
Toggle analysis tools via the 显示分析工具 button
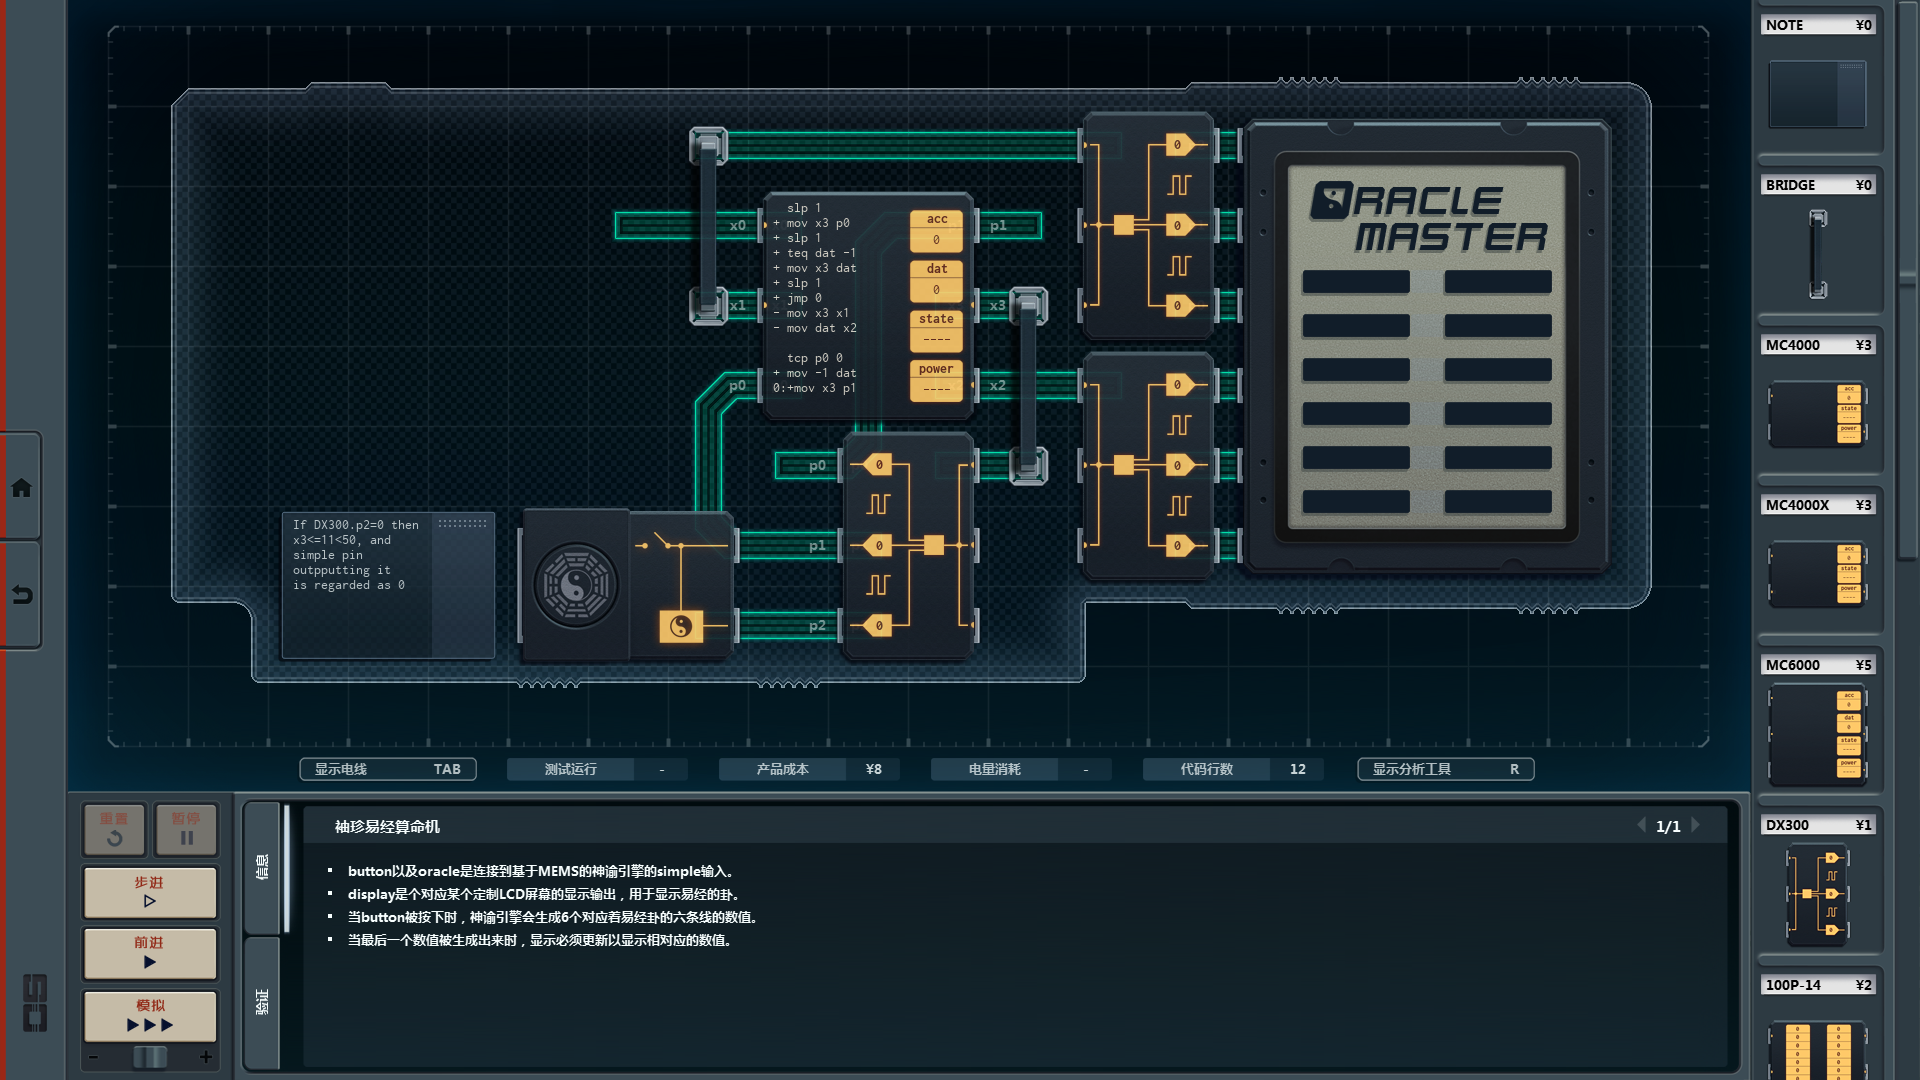[x=1445, y=769]
